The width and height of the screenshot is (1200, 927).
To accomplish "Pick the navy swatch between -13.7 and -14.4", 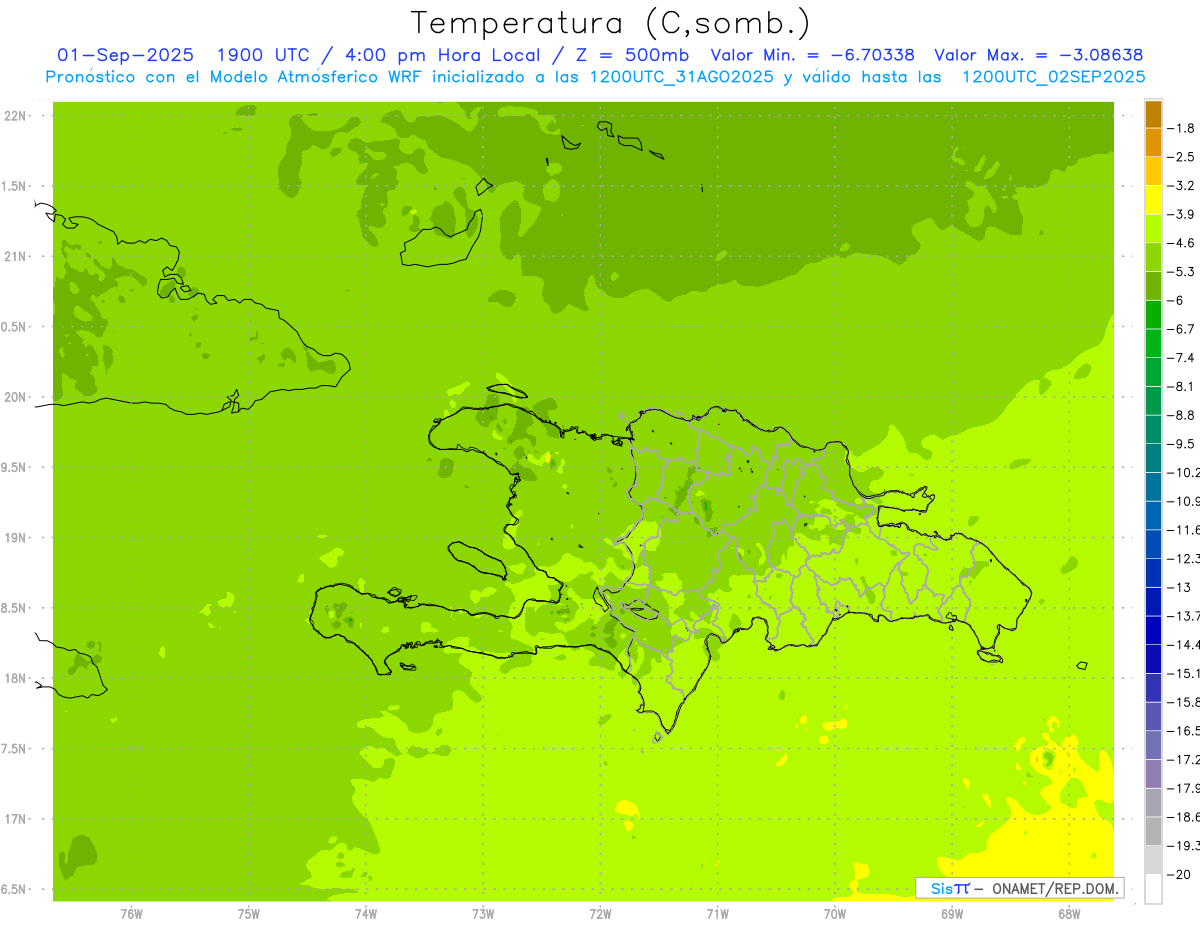I will pyautogui.click(x=1153, y=630).
